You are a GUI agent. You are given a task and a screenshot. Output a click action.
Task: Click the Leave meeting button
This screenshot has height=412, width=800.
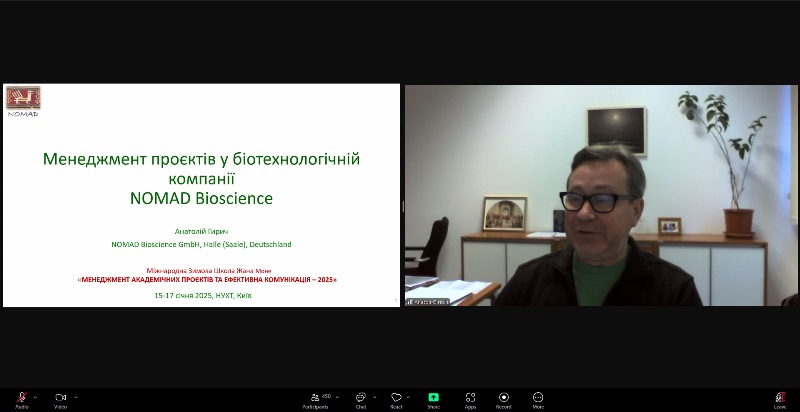[x=780, y=400]
